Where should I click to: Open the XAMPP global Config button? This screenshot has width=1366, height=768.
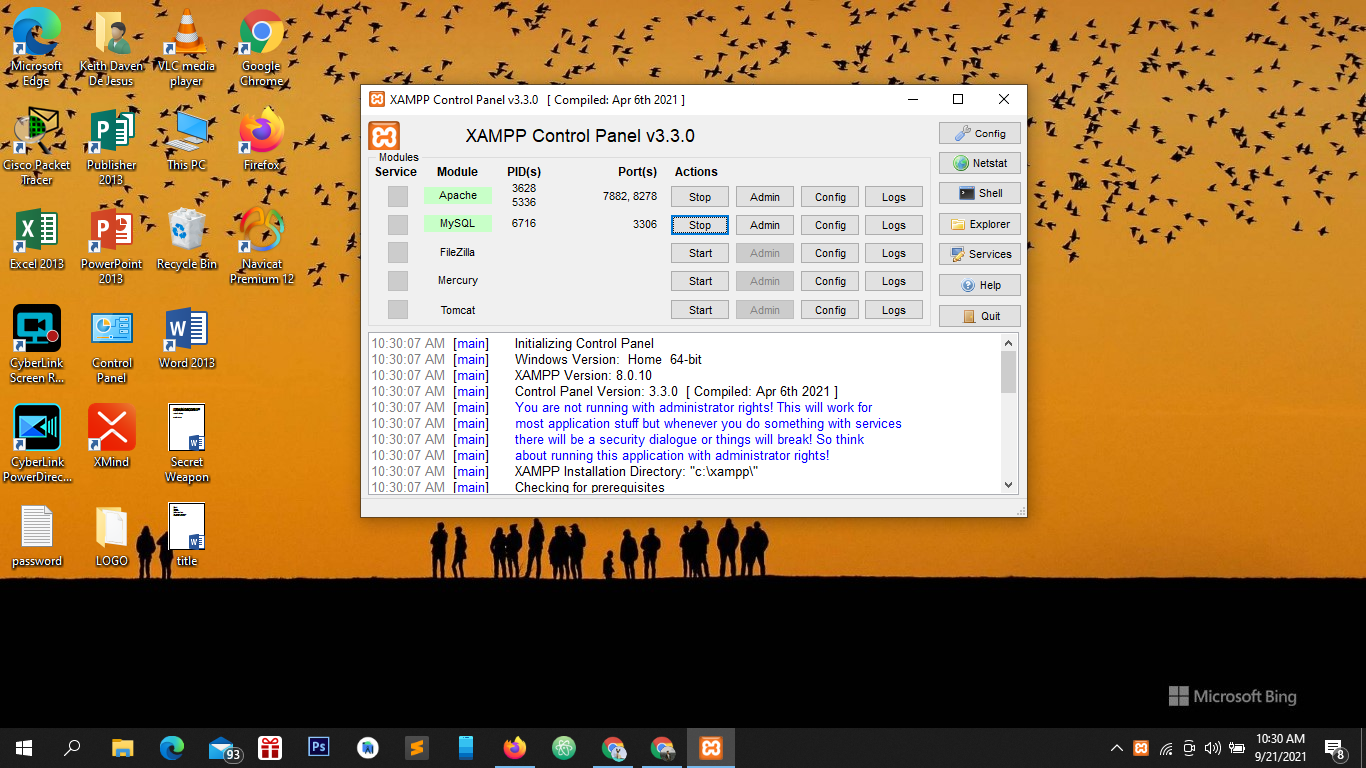[x=979, y=133]
